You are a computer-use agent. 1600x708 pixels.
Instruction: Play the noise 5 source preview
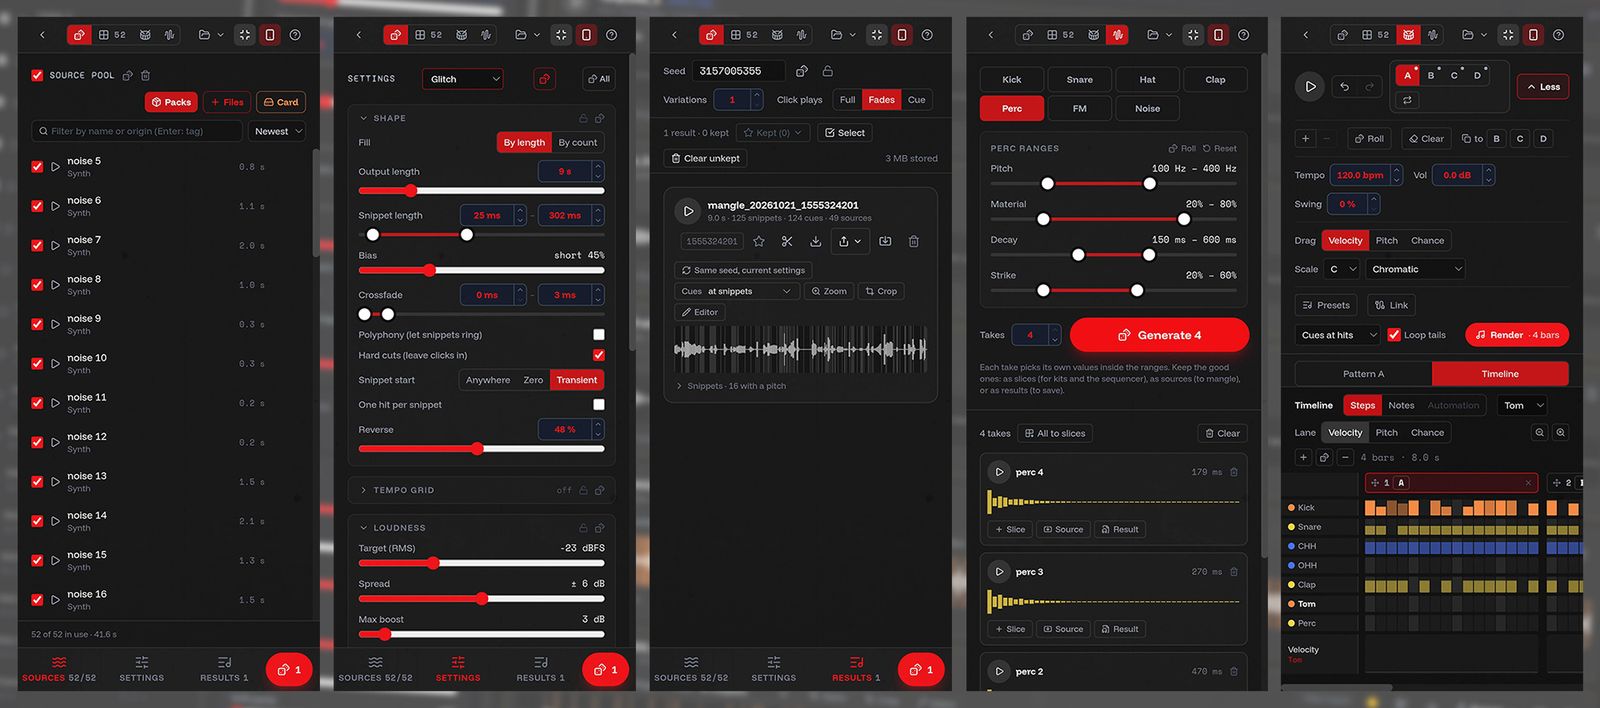click(55, 167)
